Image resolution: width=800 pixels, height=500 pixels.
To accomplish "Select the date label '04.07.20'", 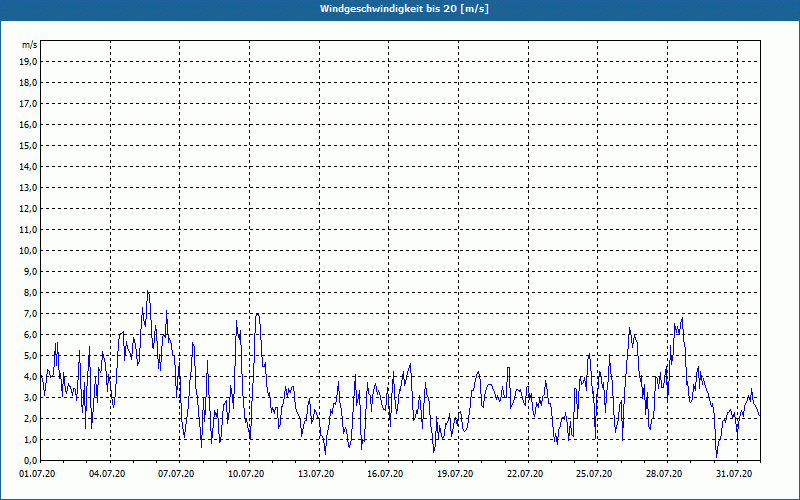I will click(x=107, y=474).
